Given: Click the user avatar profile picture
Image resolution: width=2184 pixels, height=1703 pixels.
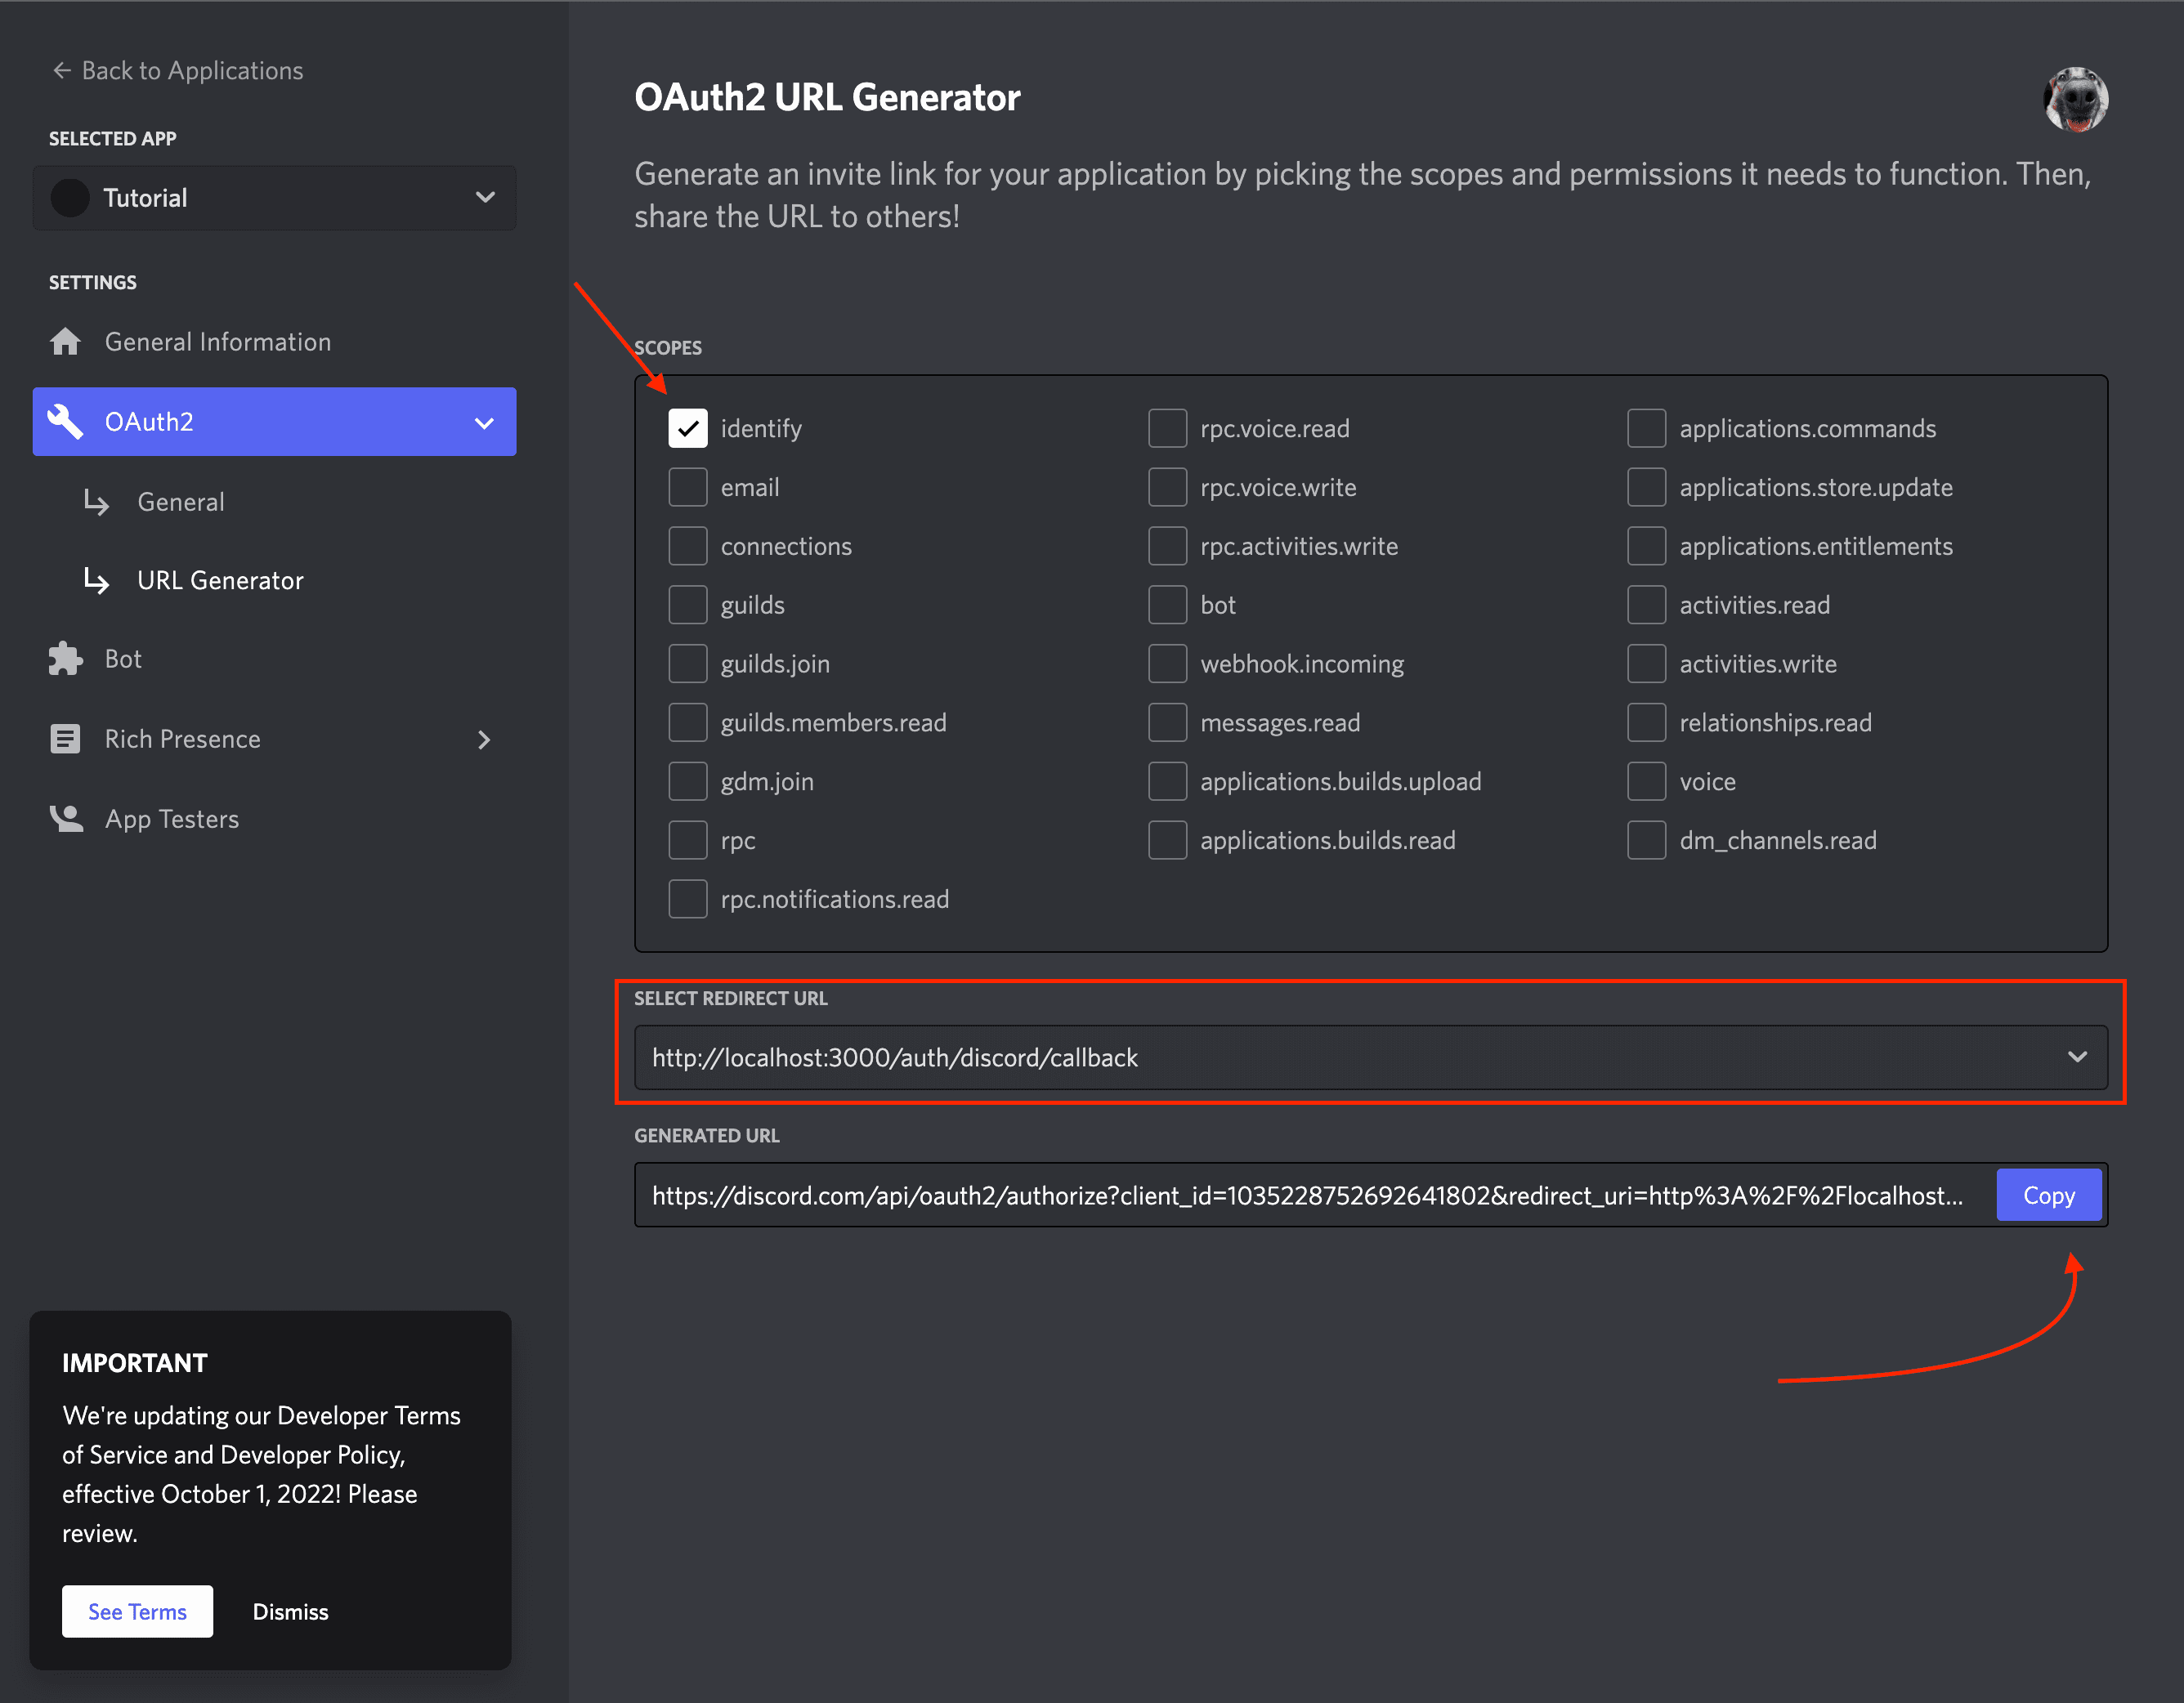Looking at the screenshot, I should pos(2075,99).
